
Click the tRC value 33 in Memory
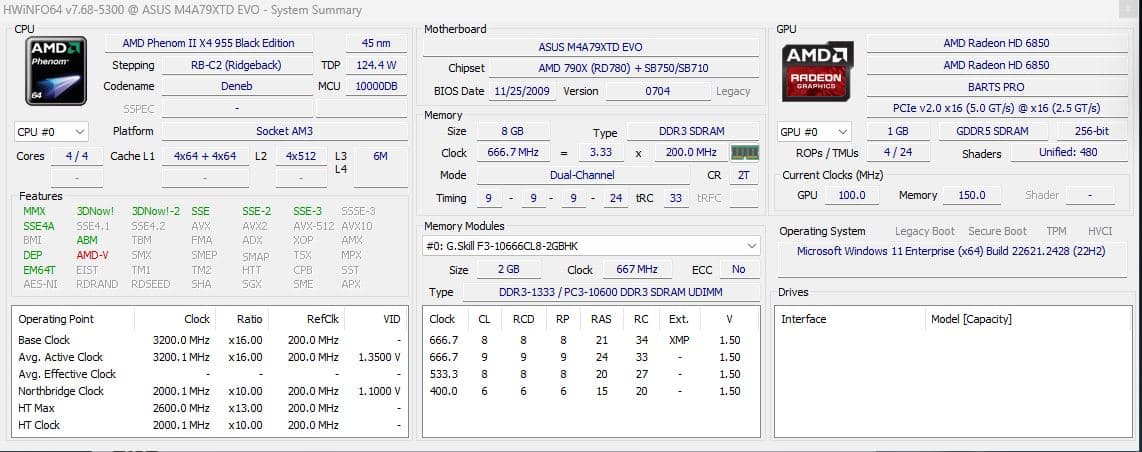[x=675, y=198]
